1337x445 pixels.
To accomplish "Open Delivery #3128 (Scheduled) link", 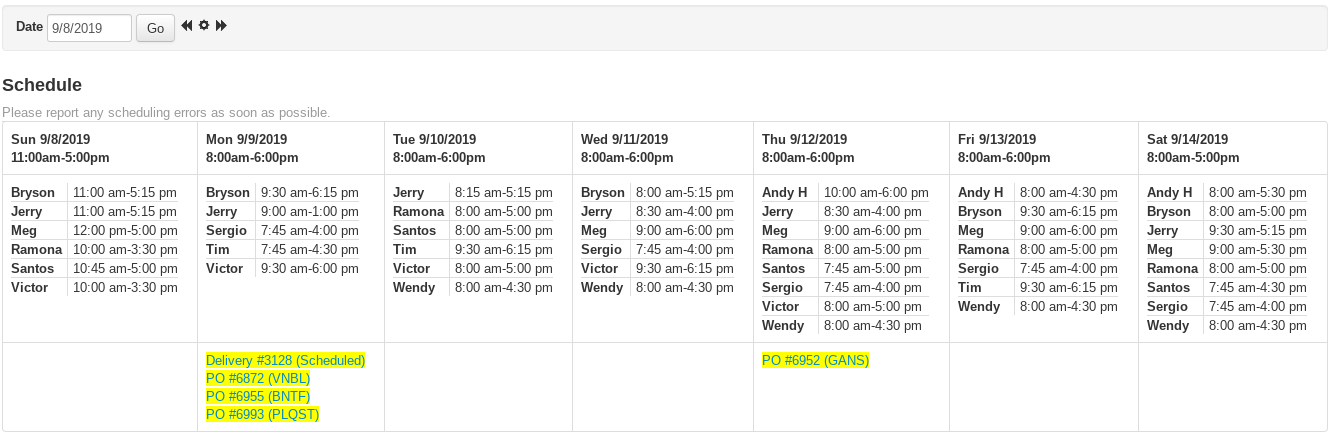I will [286, 360].
